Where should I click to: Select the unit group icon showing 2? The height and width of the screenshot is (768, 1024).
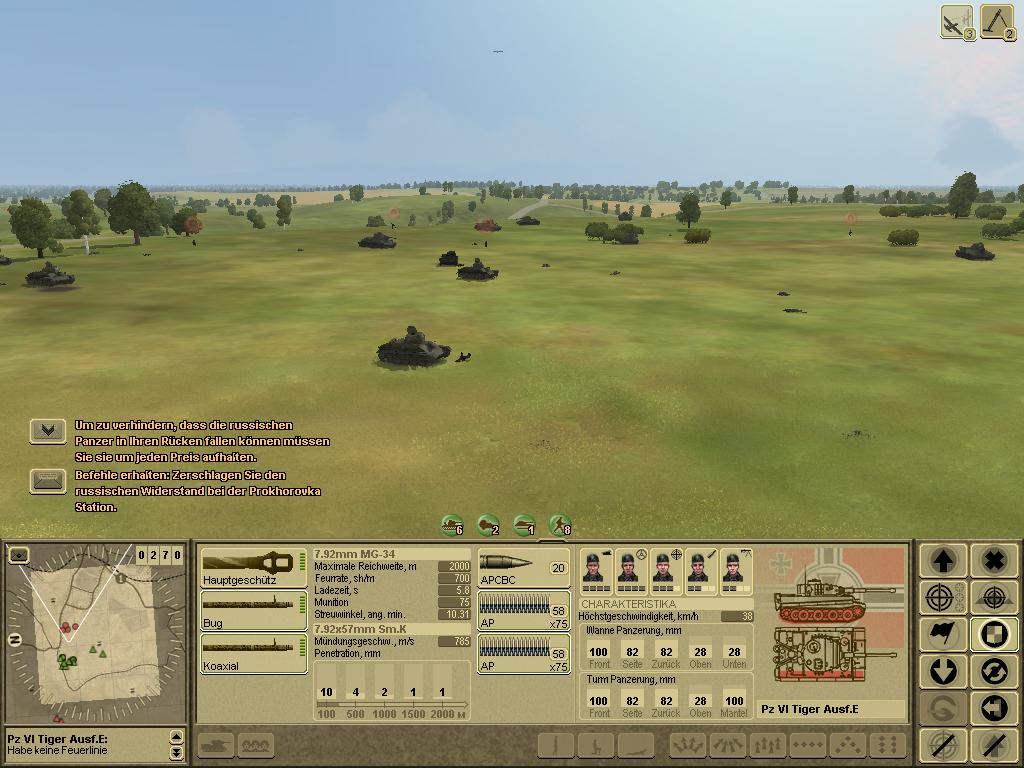[x=488, y=525]
